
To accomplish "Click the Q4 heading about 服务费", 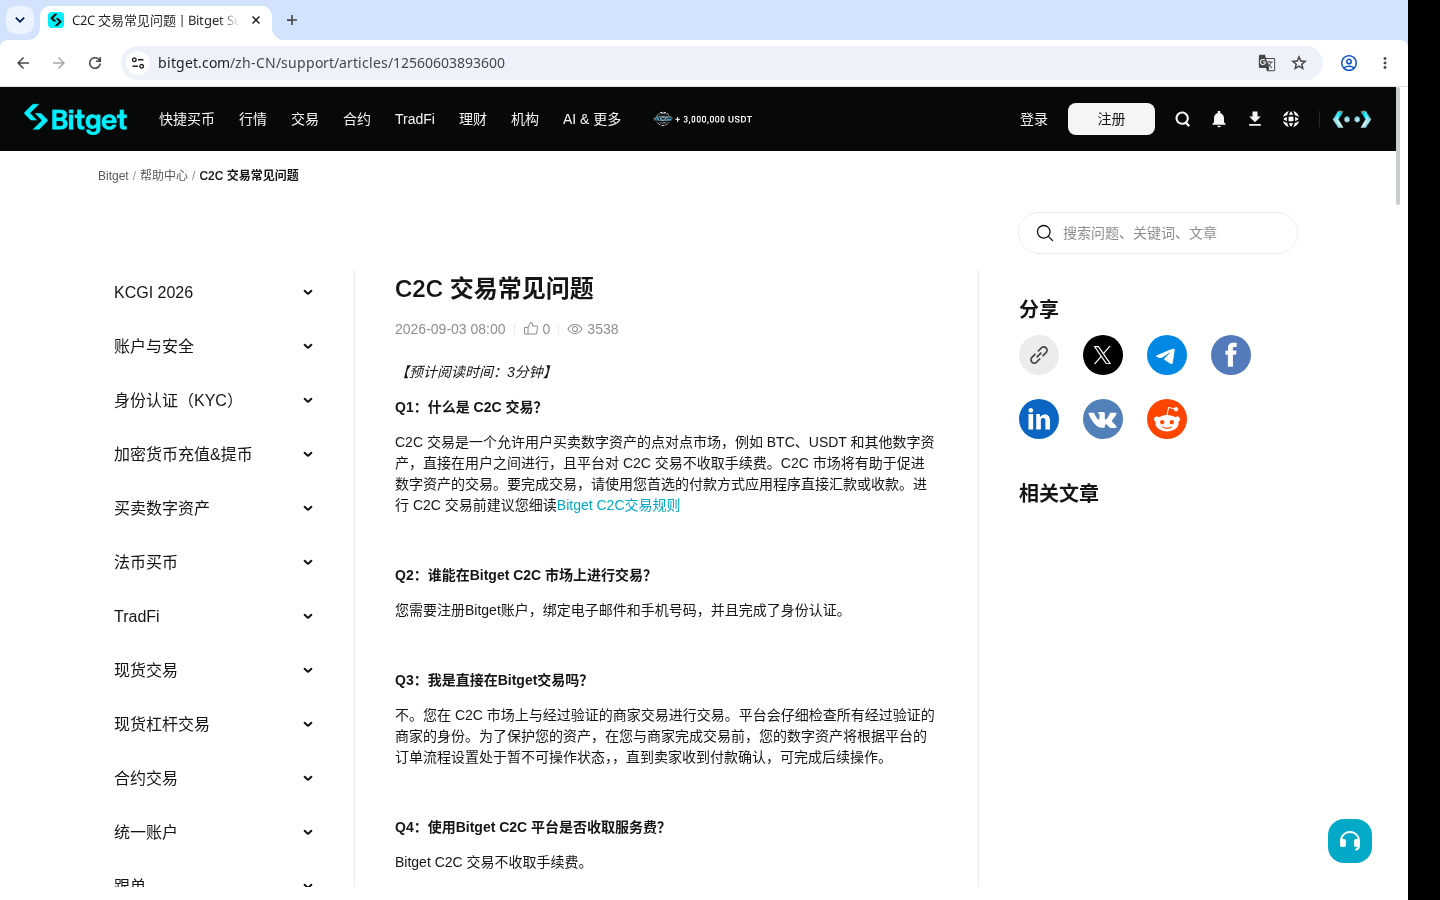I will click(530, 827).
